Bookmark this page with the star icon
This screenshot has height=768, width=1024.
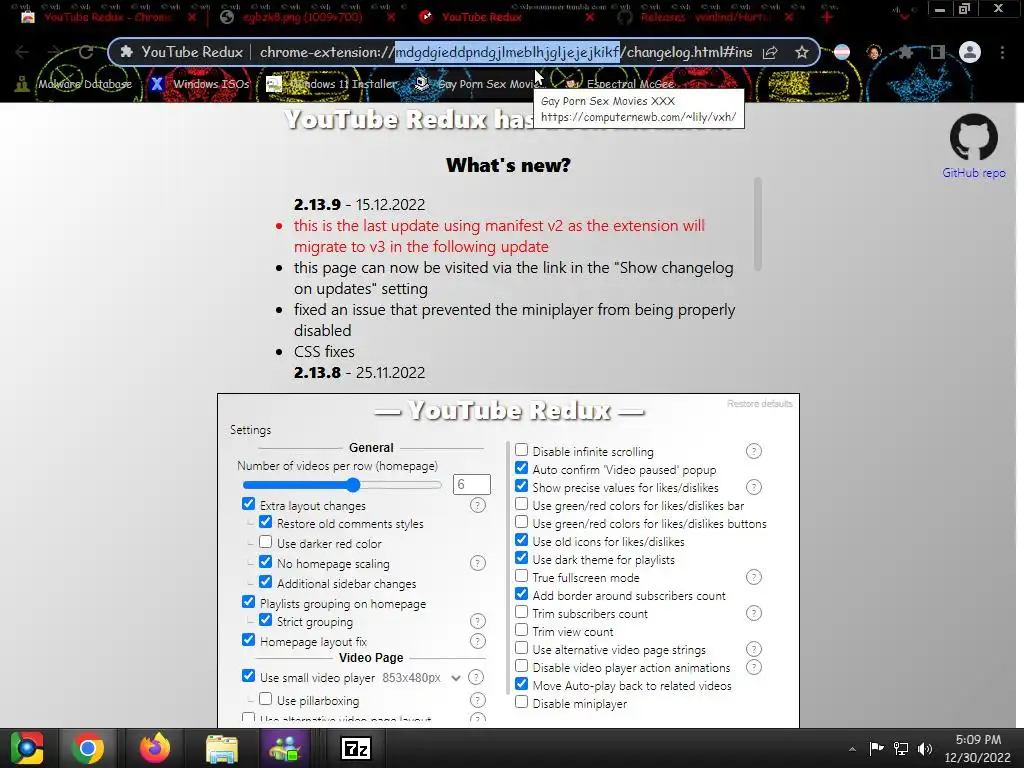tap(801, 52)
